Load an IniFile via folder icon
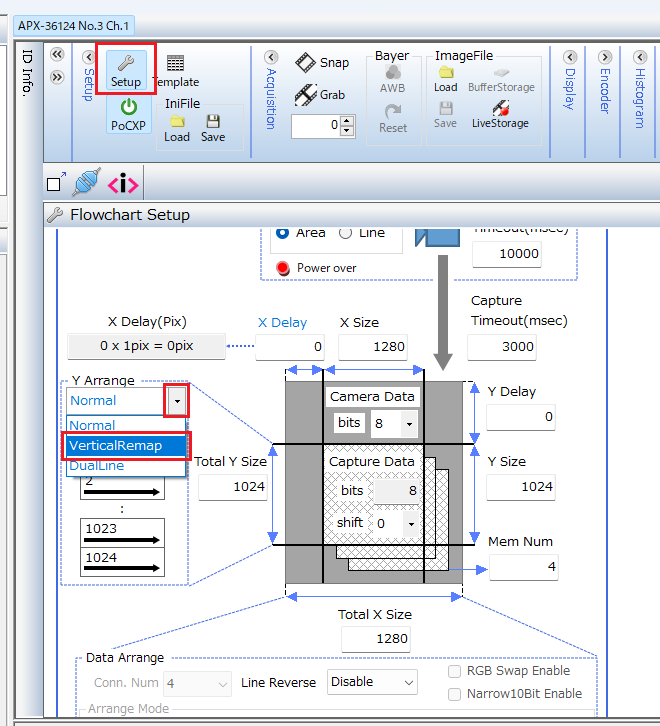Image resolution: width=660 pixels, height=726 pixels. (177, 121)
